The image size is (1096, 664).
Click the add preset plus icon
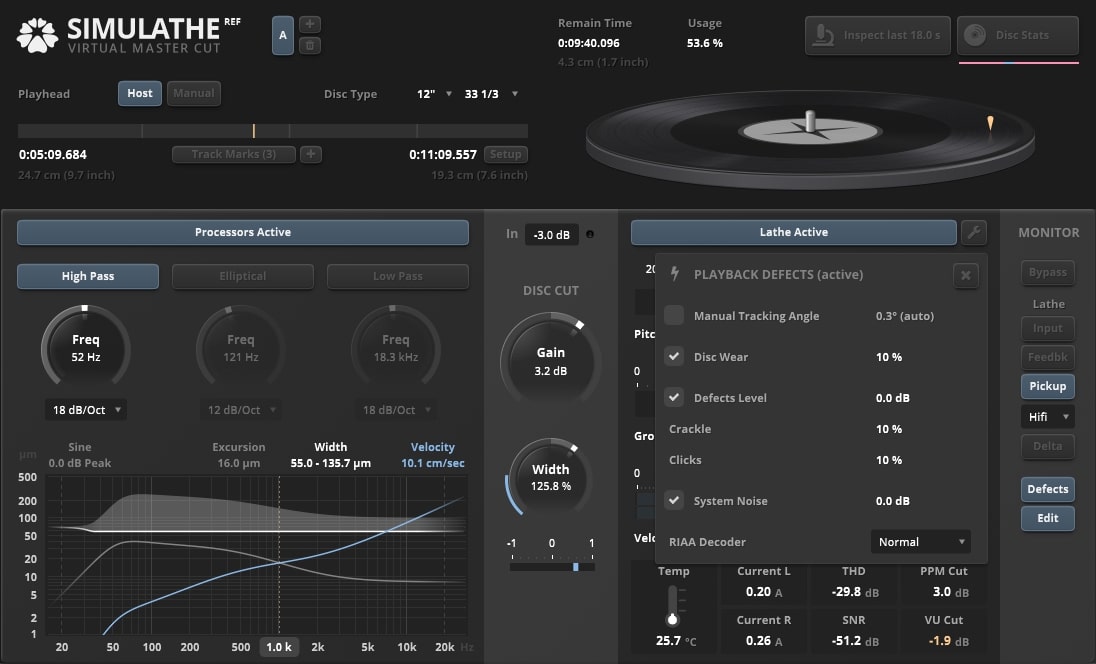[x=311, y=24]
